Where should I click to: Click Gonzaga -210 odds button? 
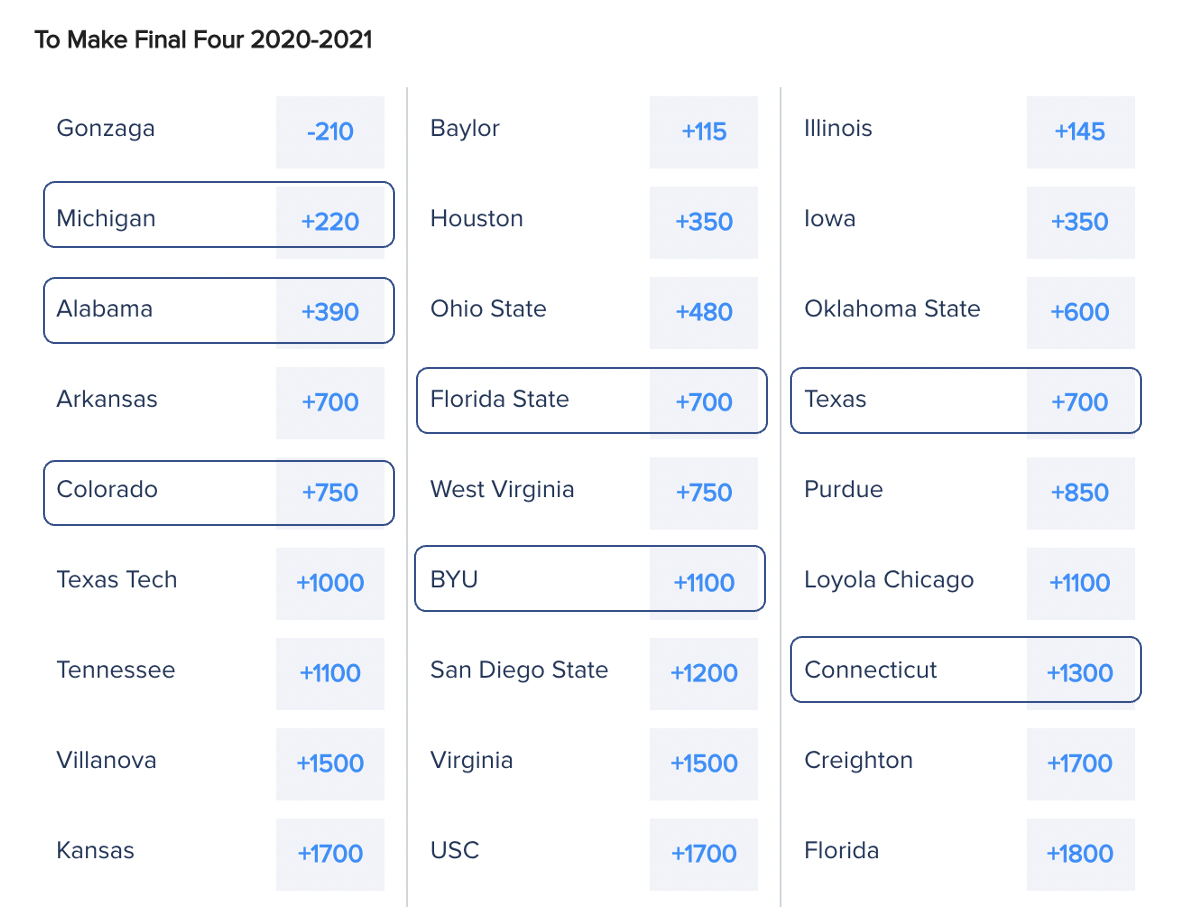tap(330, 132)
